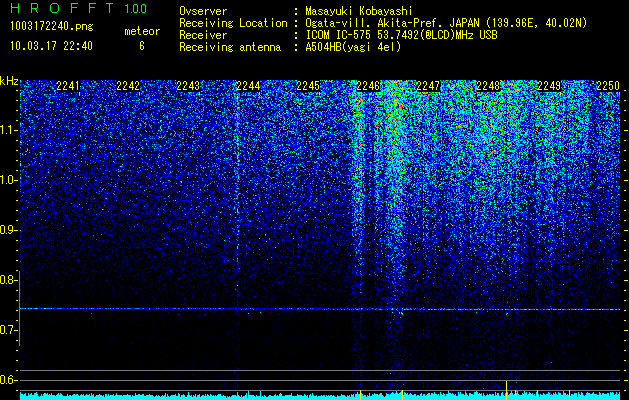Click the 2244 time marker
Viewport: 629px width, 400px height.
click(x=248, y=86)
